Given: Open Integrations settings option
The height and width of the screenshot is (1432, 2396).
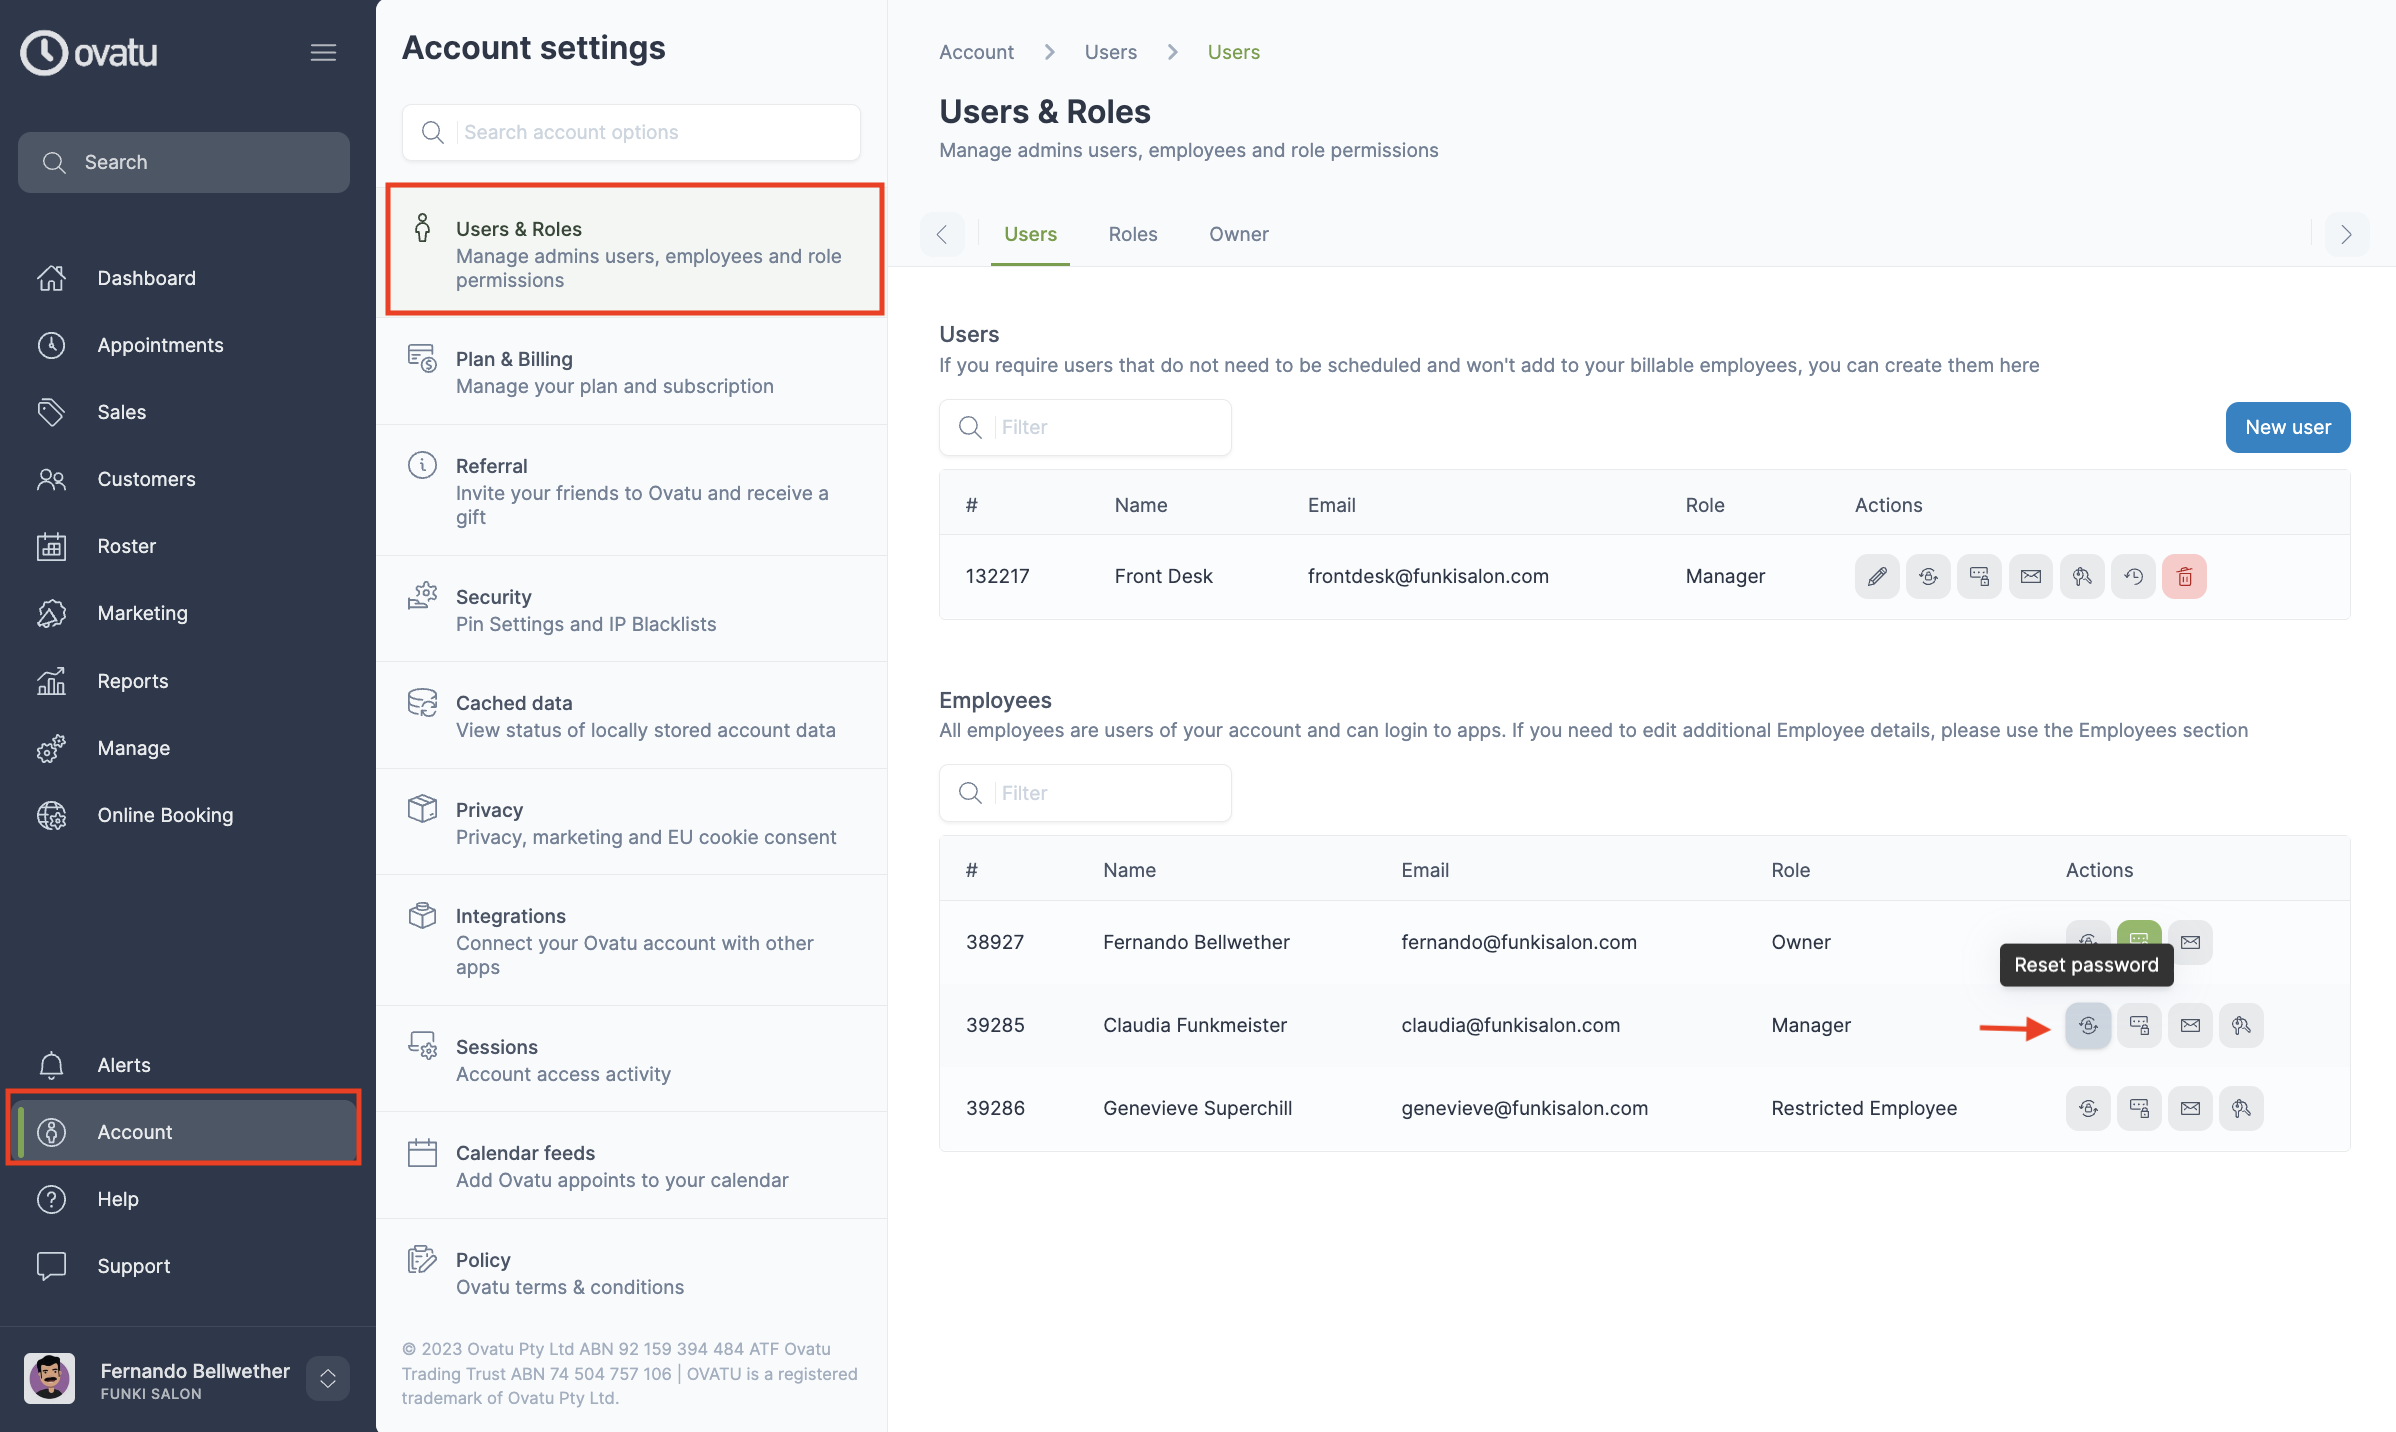Looking at the screenshot, I should point(631,940).
